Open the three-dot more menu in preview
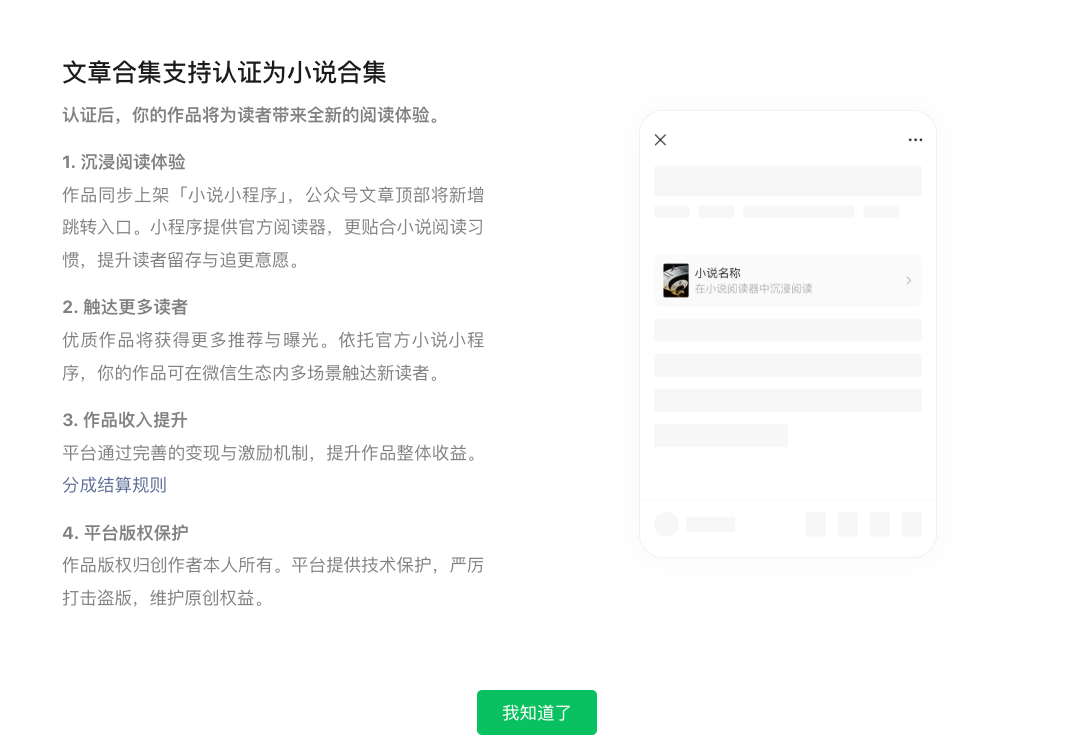 tap(915, 140)
